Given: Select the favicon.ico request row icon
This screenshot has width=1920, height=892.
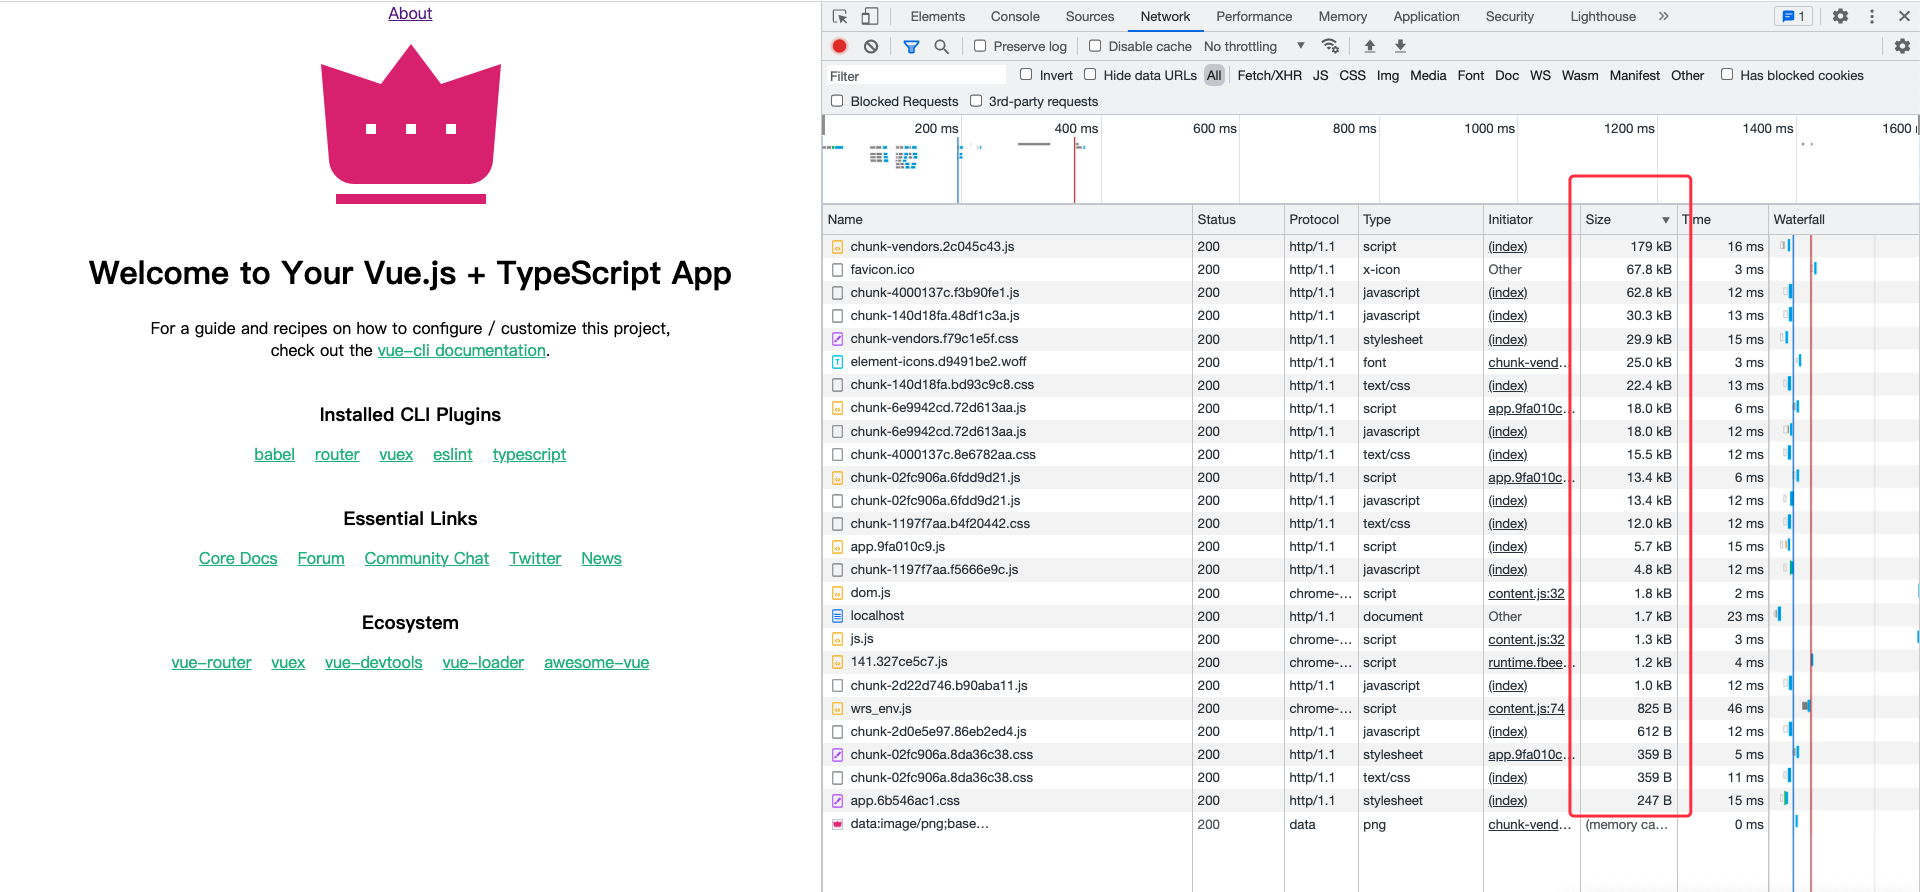Looking at the screenshot, I should pyautogui.click(x=837, y=270).
